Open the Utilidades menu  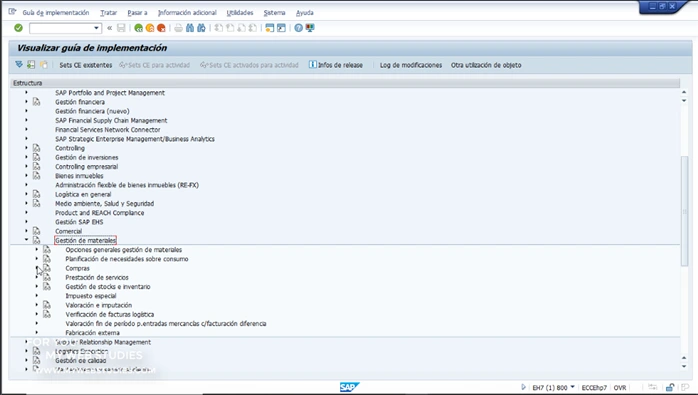pos(239,12)
